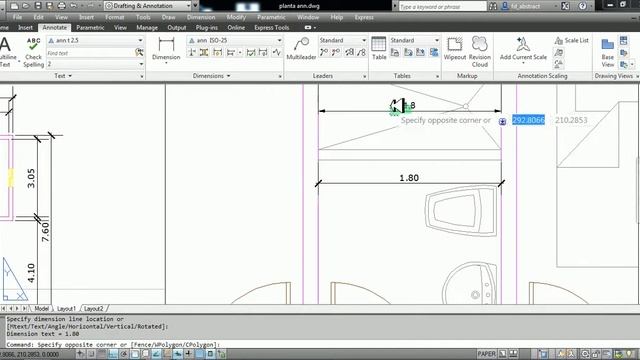Expand the Add Current Scale arrow

click(523, 63)
